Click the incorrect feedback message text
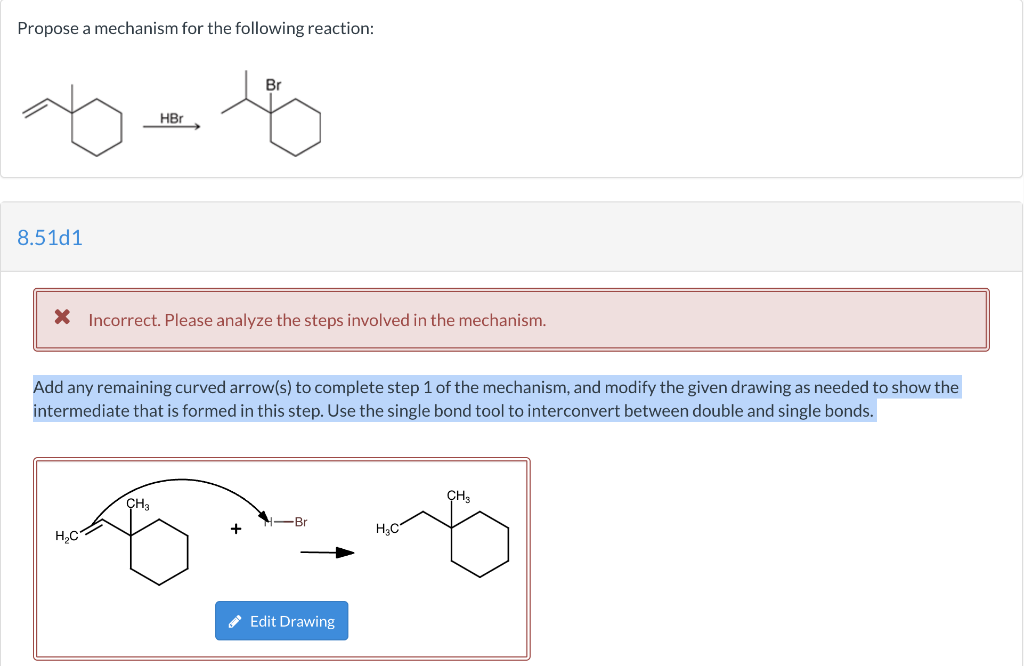Screen dimensions: 1024x666 coord(317,320)
